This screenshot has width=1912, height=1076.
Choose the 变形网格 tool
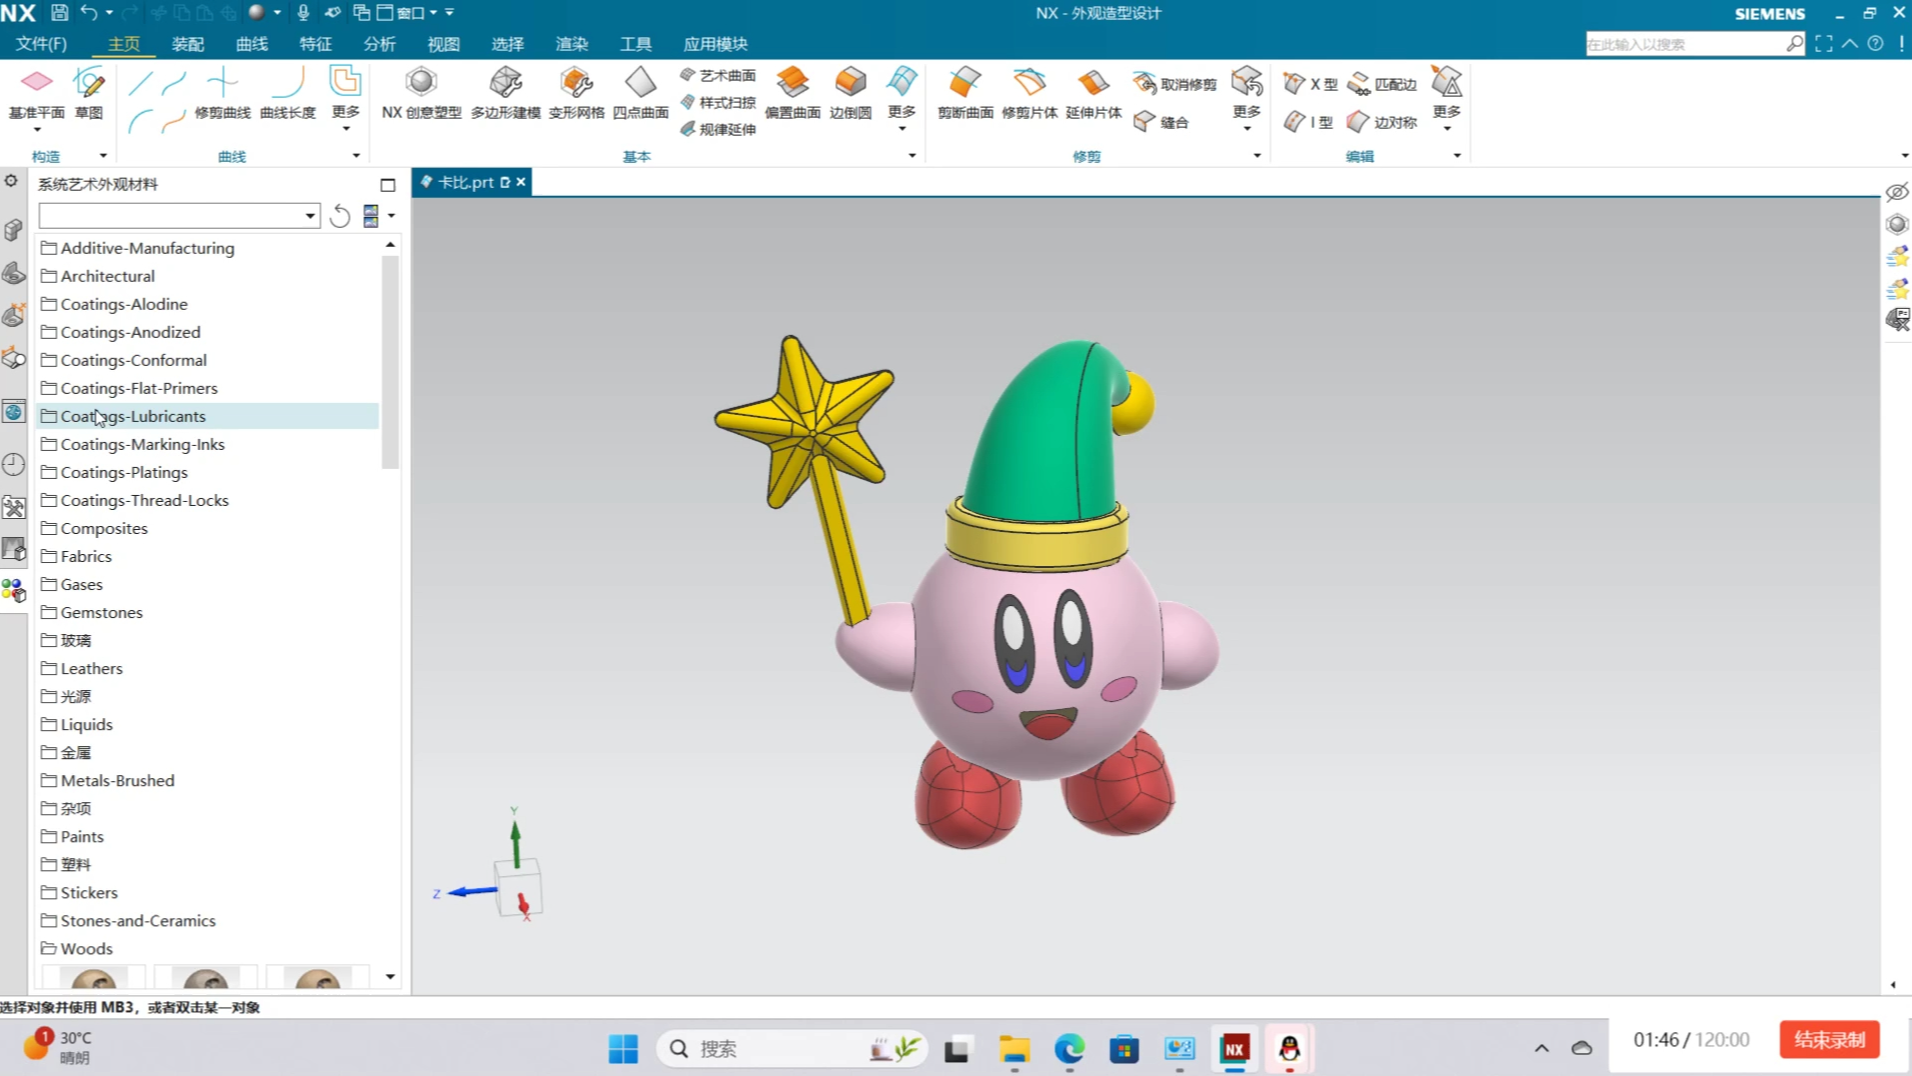point(576,93)
